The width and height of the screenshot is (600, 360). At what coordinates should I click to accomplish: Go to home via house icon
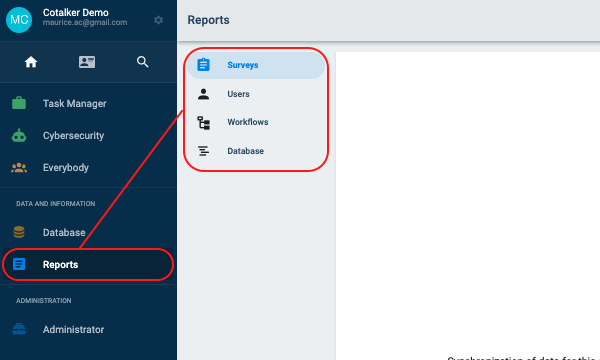31,62
